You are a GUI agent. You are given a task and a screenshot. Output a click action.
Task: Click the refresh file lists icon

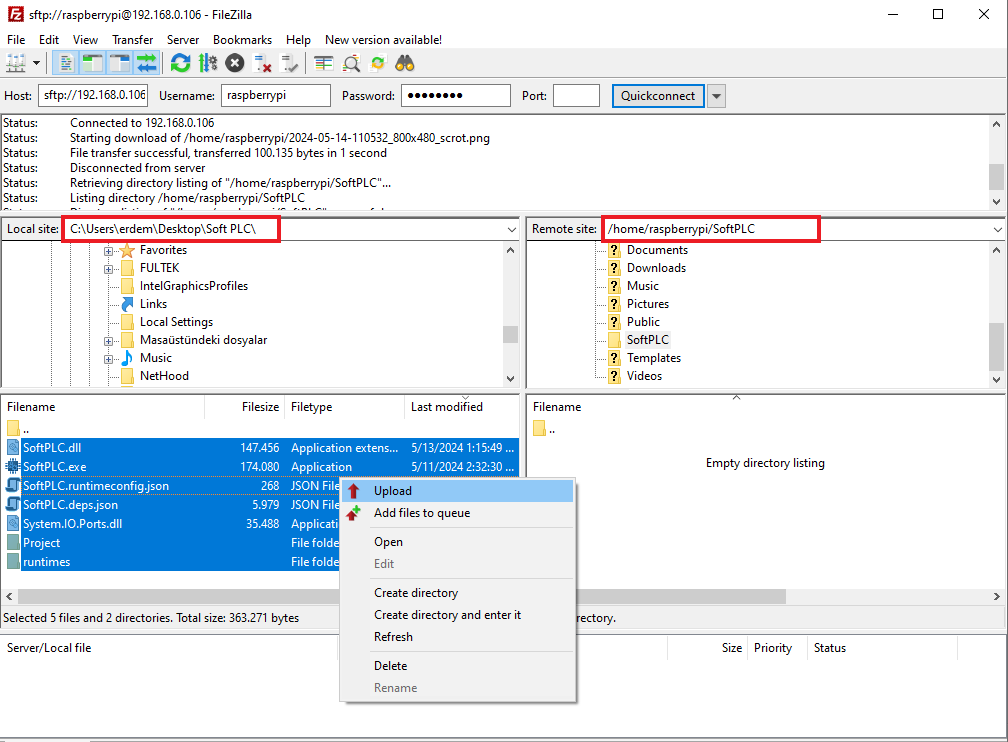[180, 64]
